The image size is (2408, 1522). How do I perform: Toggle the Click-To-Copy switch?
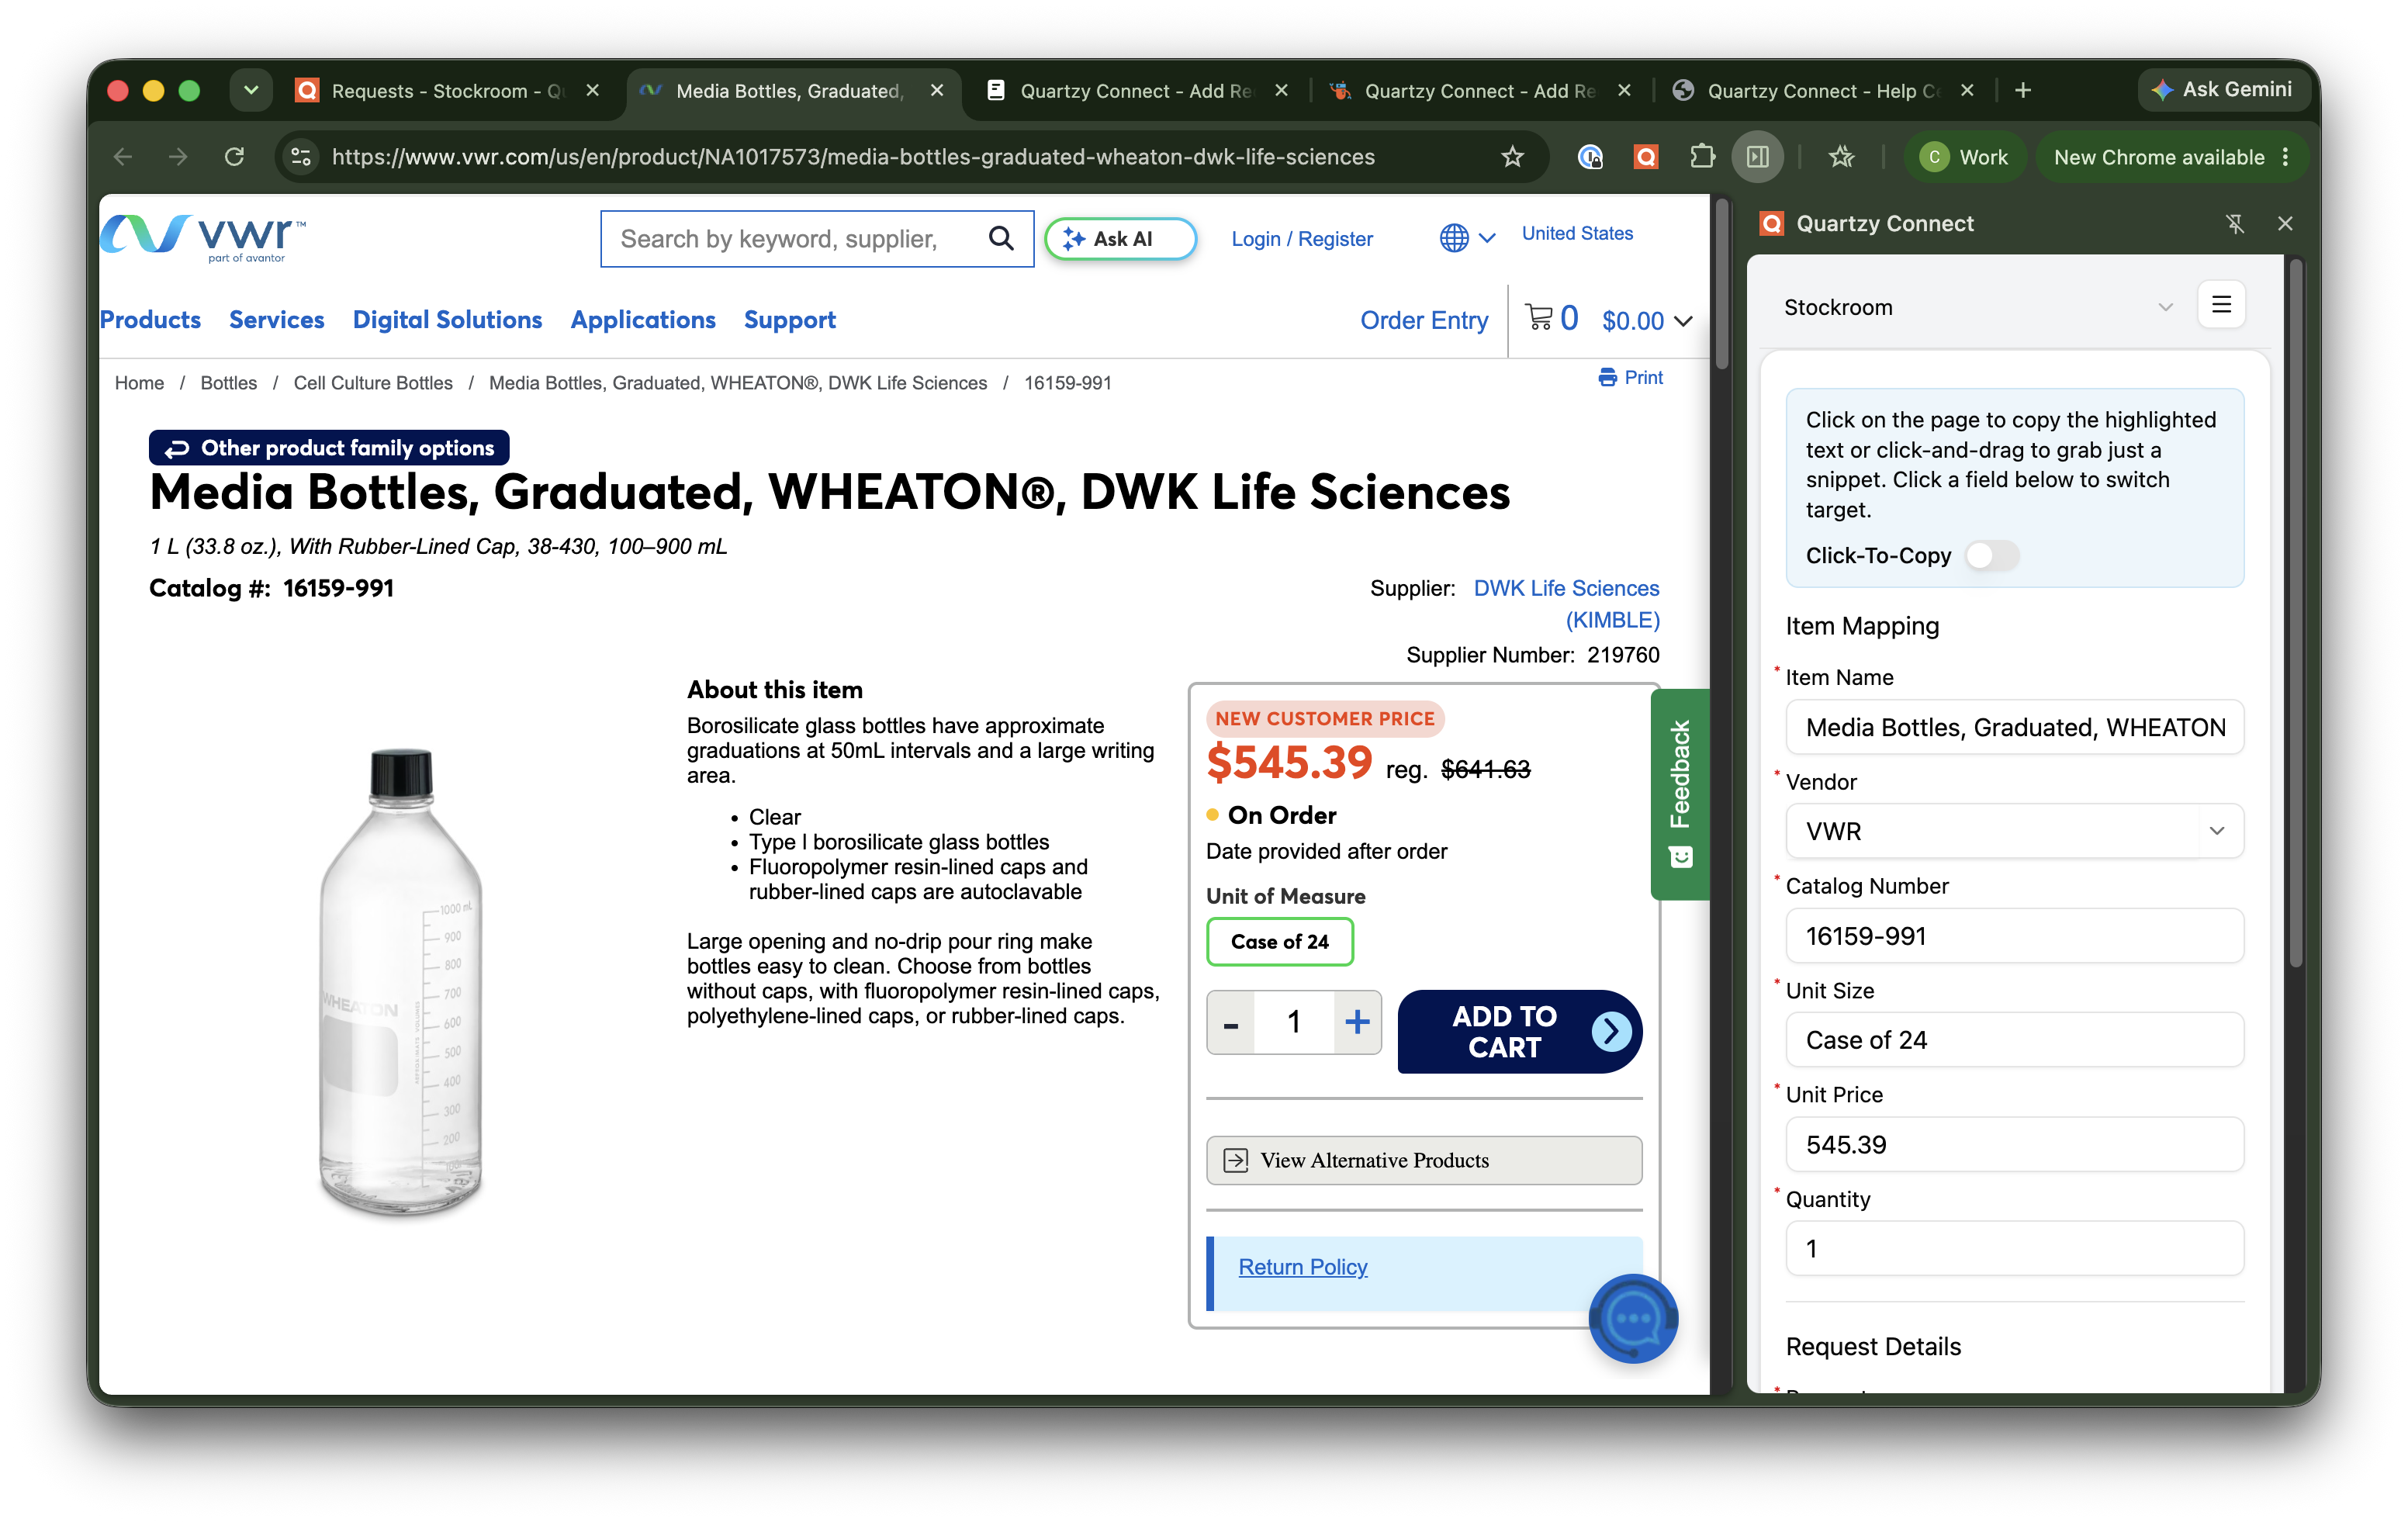[1991, 555]
